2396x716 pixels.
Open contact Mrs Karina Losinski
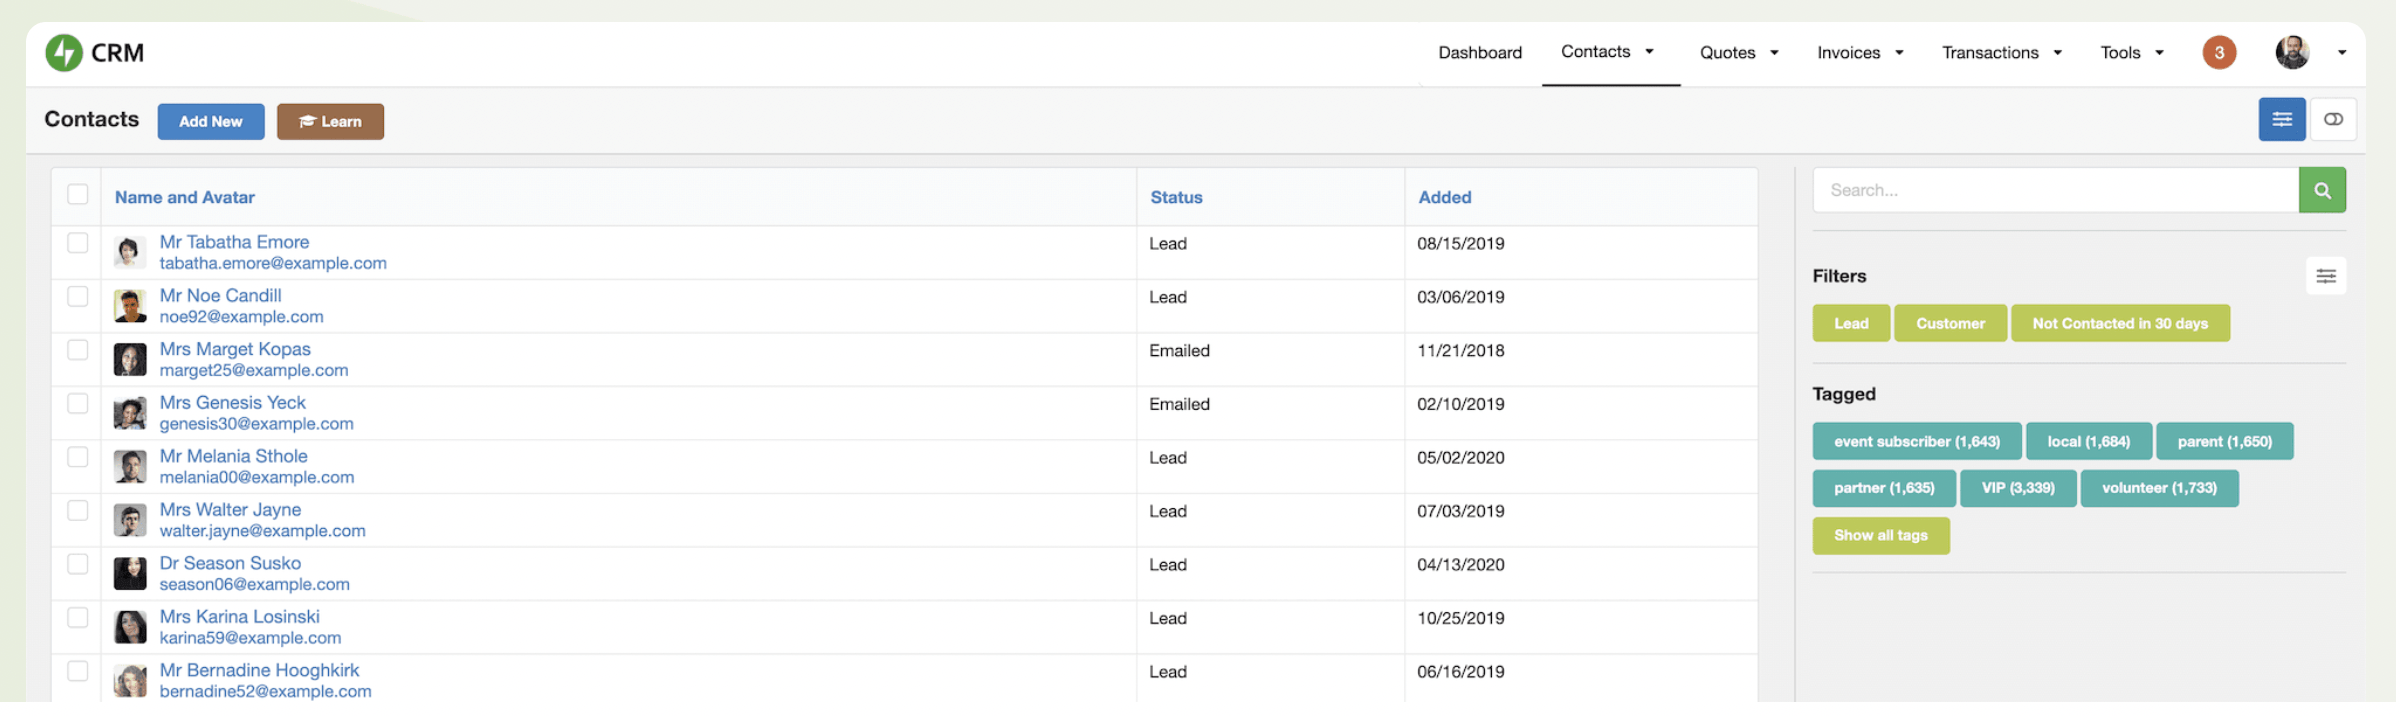click(239, 617)
